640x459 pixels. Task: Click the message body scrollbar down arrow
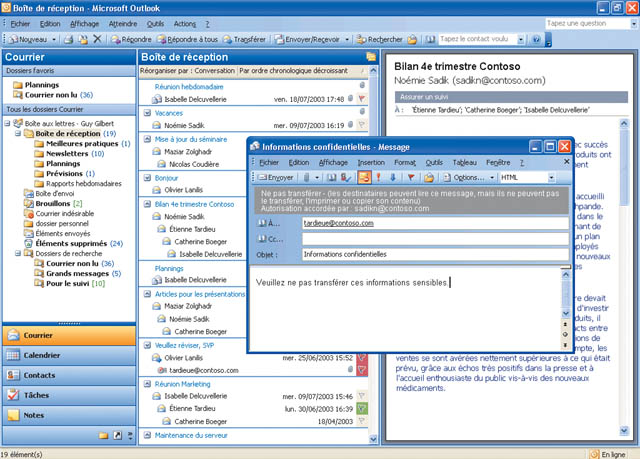[x=566, y=313]
